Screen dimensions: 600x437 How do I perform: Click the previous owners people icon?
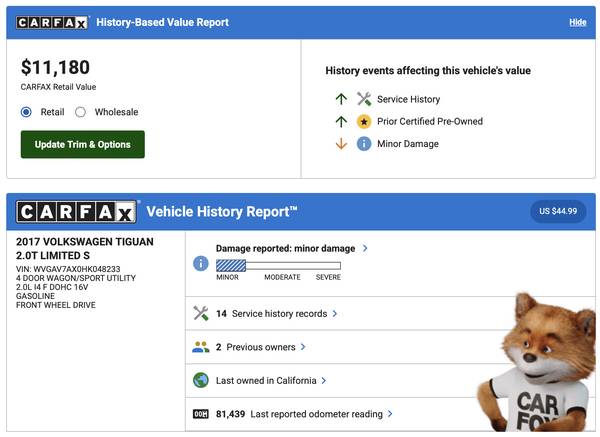[x=200, y=347]
